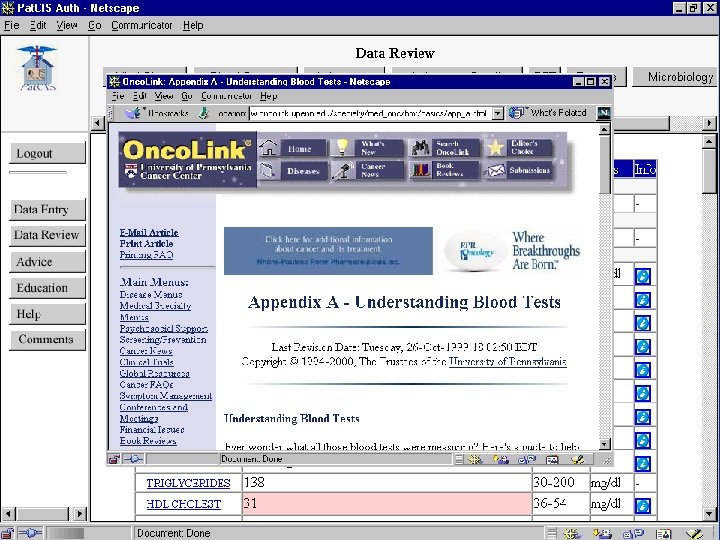The width and height of the screenshot is (720, 540).
Task: Click scroll right arrow in PatCIS sidebar frame
Action: (80, 514)
